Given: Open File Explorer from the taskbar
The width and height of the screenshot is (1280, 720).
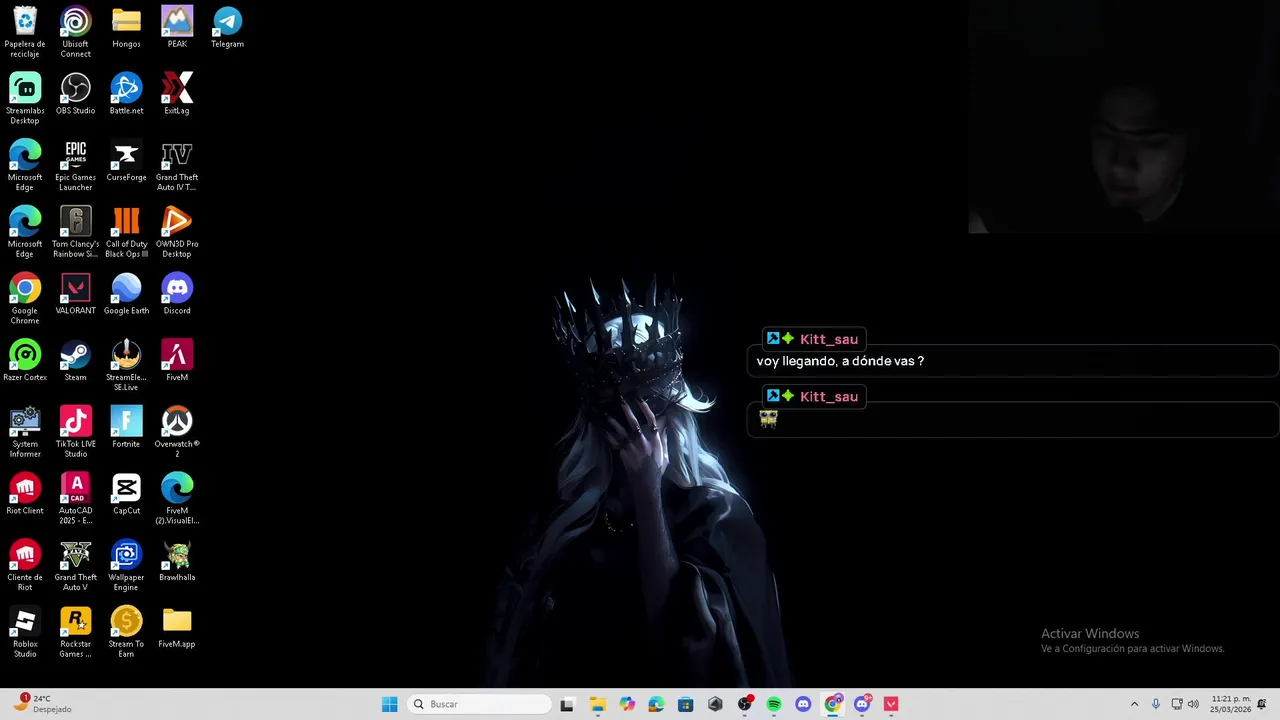Looking at the screenshot, I should click(597, 704).
